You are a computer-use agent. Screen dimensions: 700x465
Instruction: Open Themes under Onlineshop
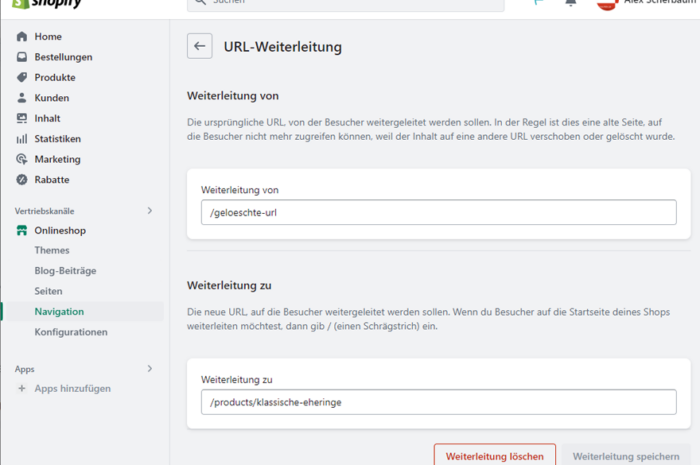coord(52,250)
